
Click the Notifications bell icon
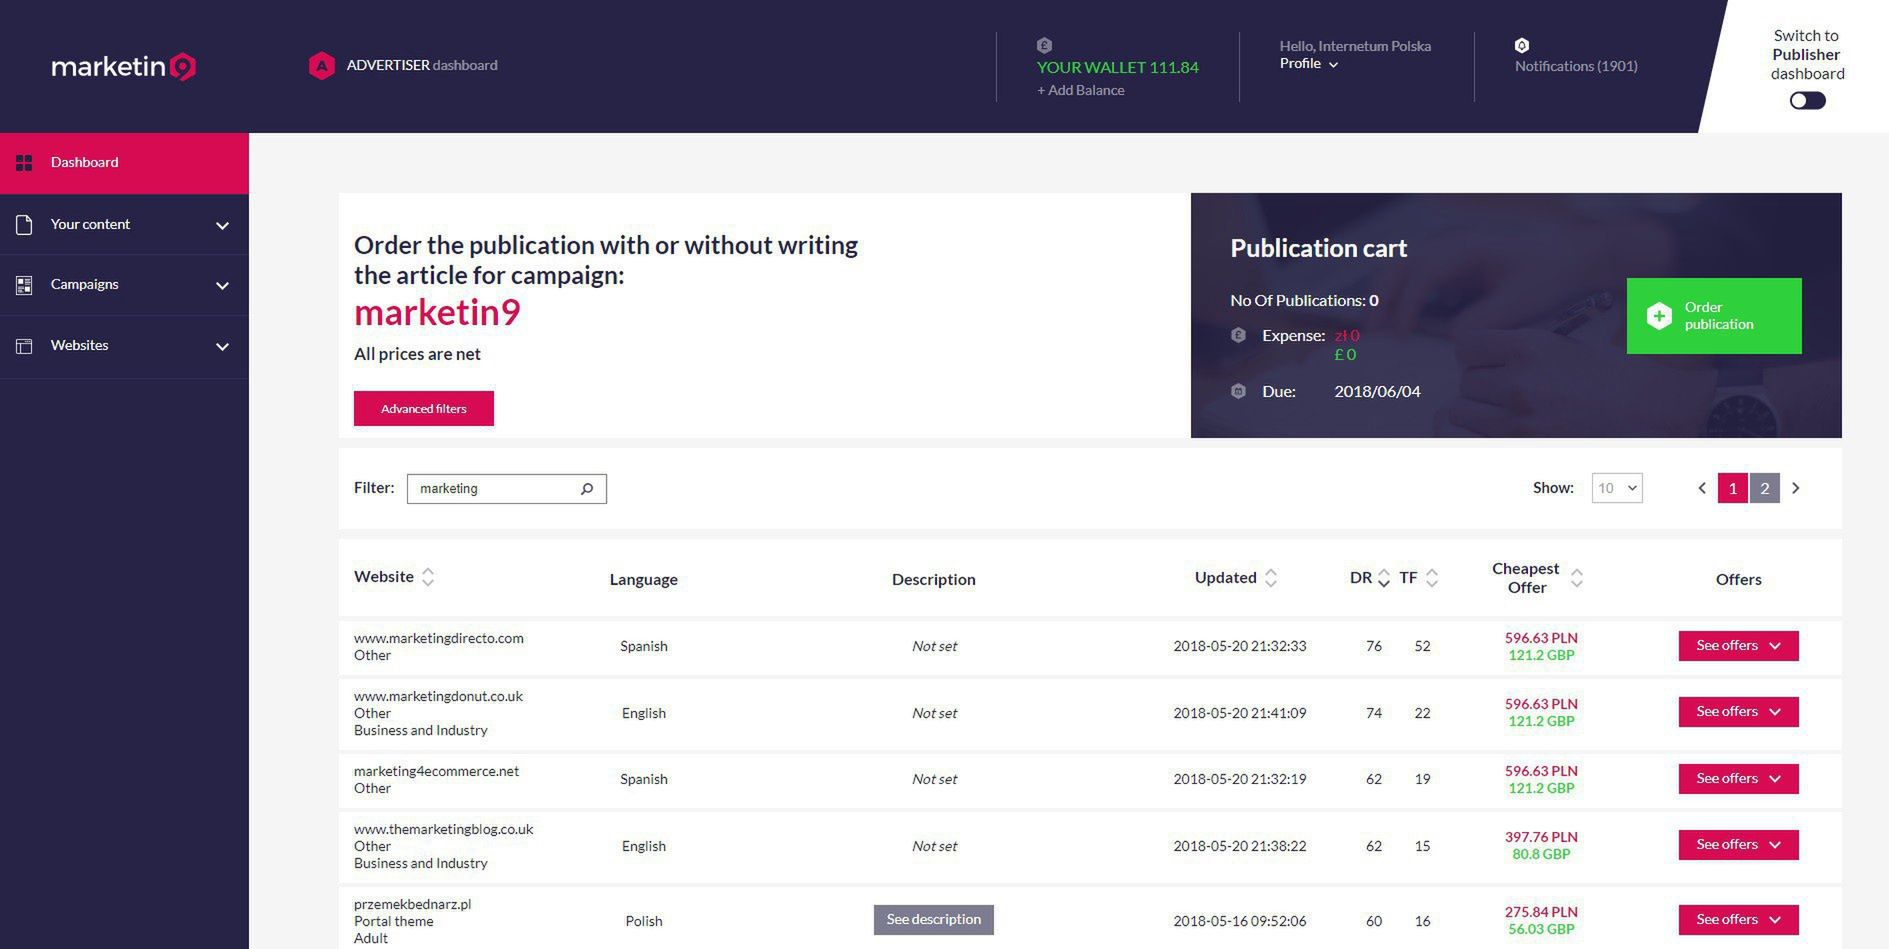1521,45
